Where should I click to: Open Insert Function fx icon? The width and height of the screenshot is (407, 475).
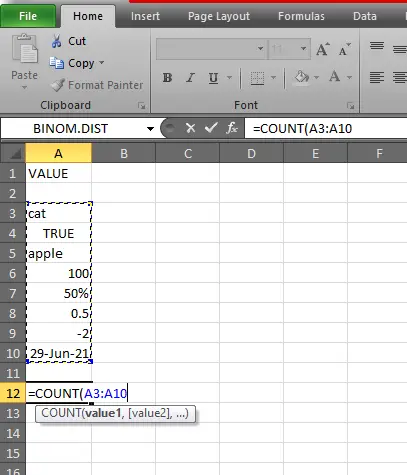click(x=232, y=128)
